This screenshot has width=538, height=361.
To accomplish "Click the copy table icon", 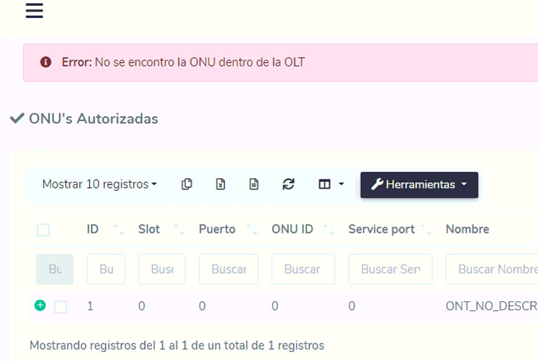I will 187,184.
